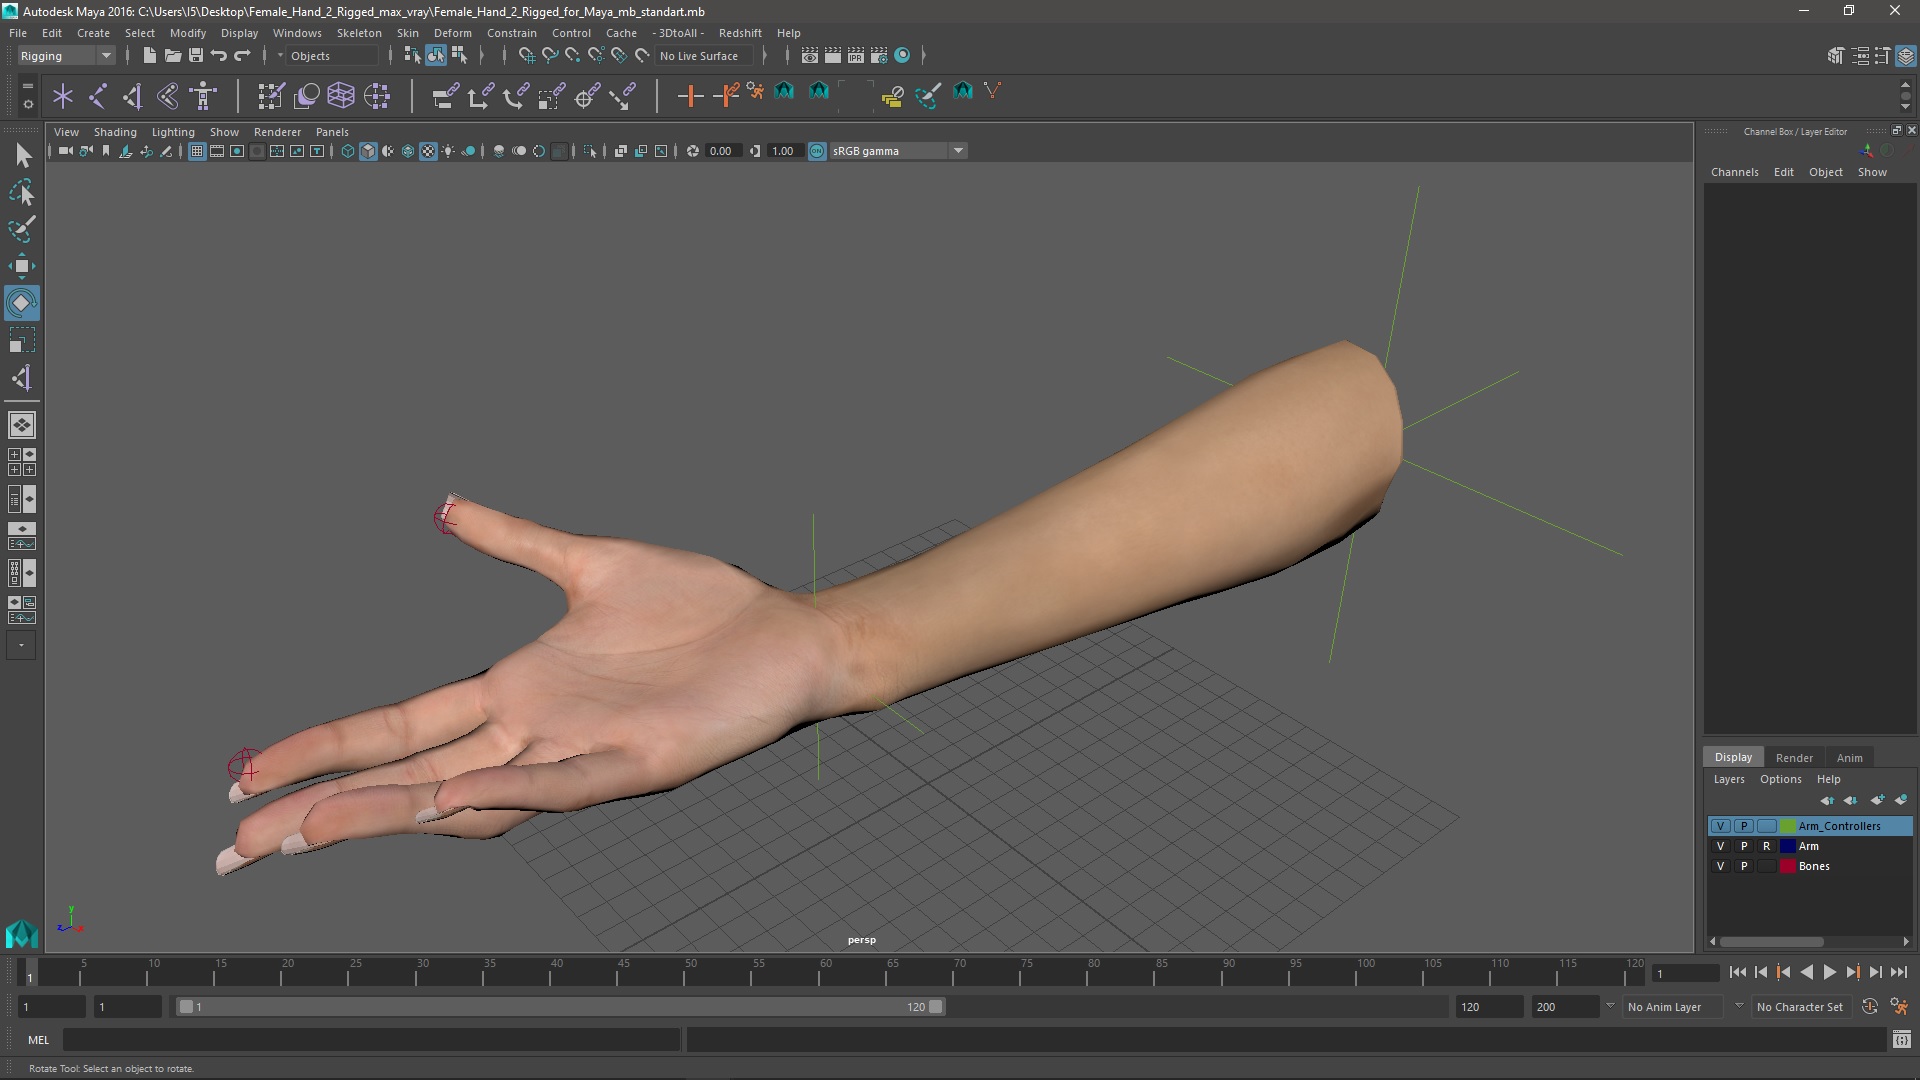
Task: Activate the Rotate tool
Action: point(22,303)
